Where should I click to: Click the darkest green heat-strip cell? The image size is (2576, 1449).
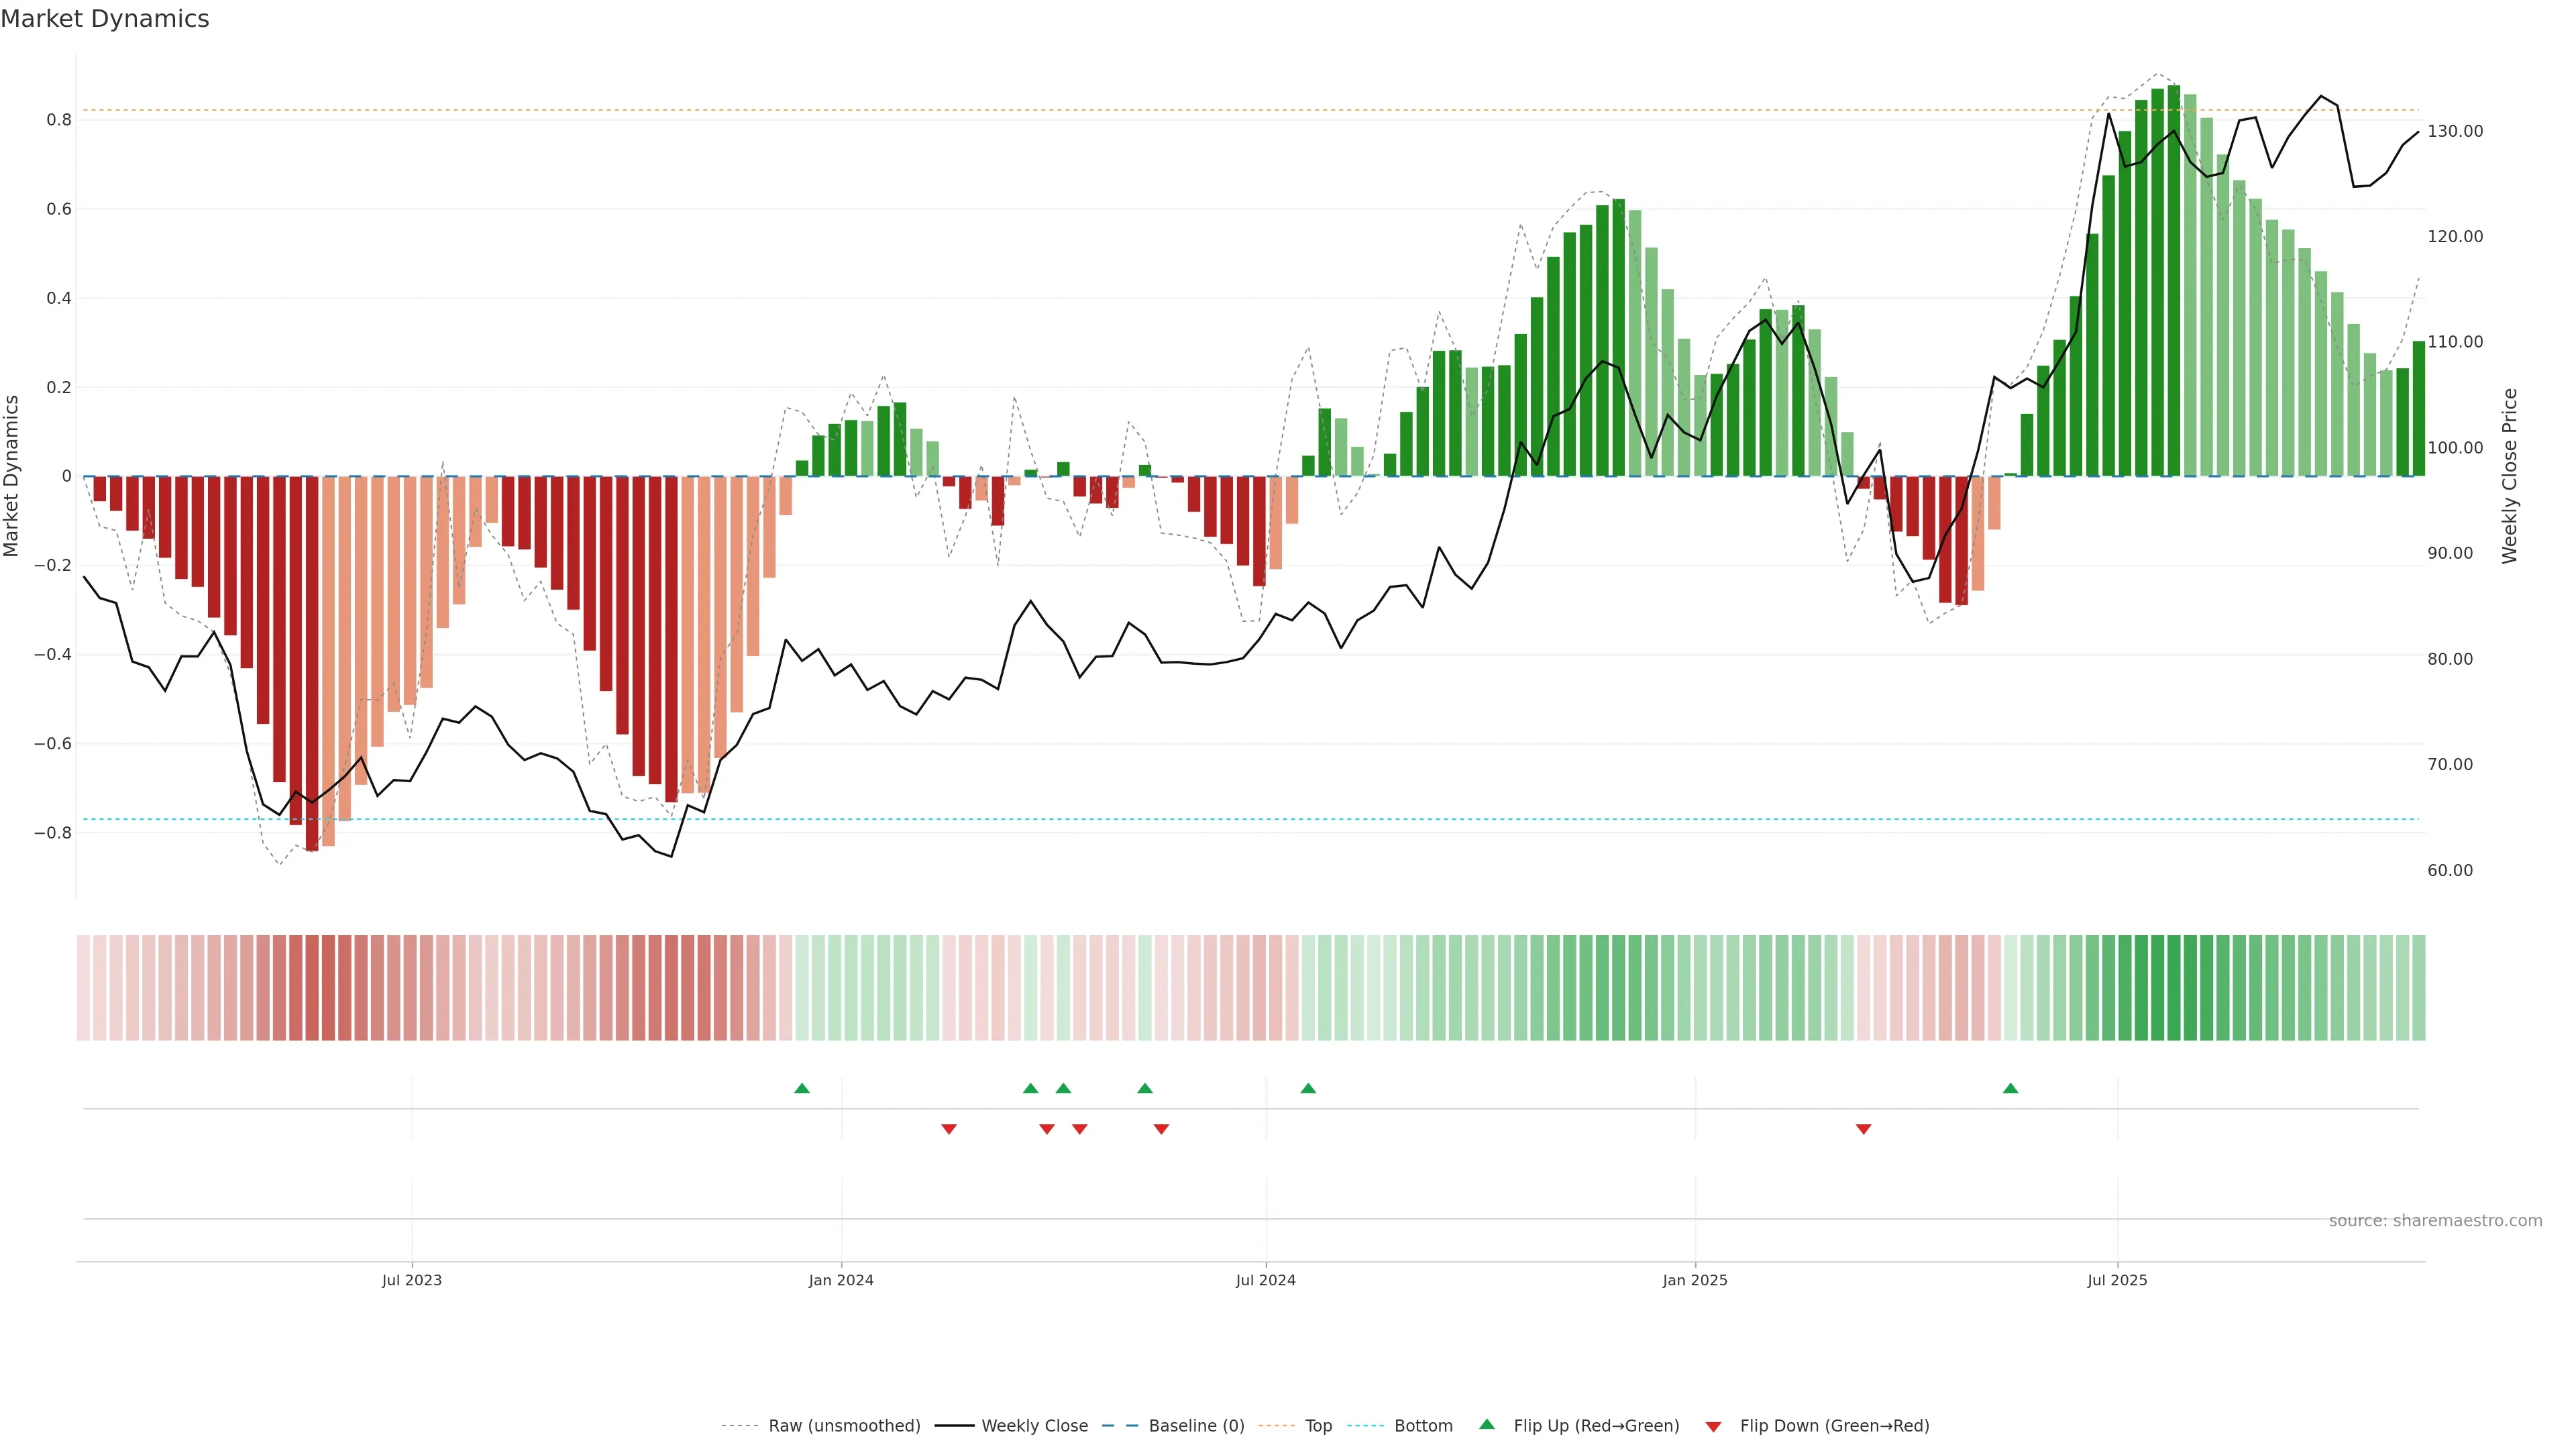click(x=2174, y=988)
